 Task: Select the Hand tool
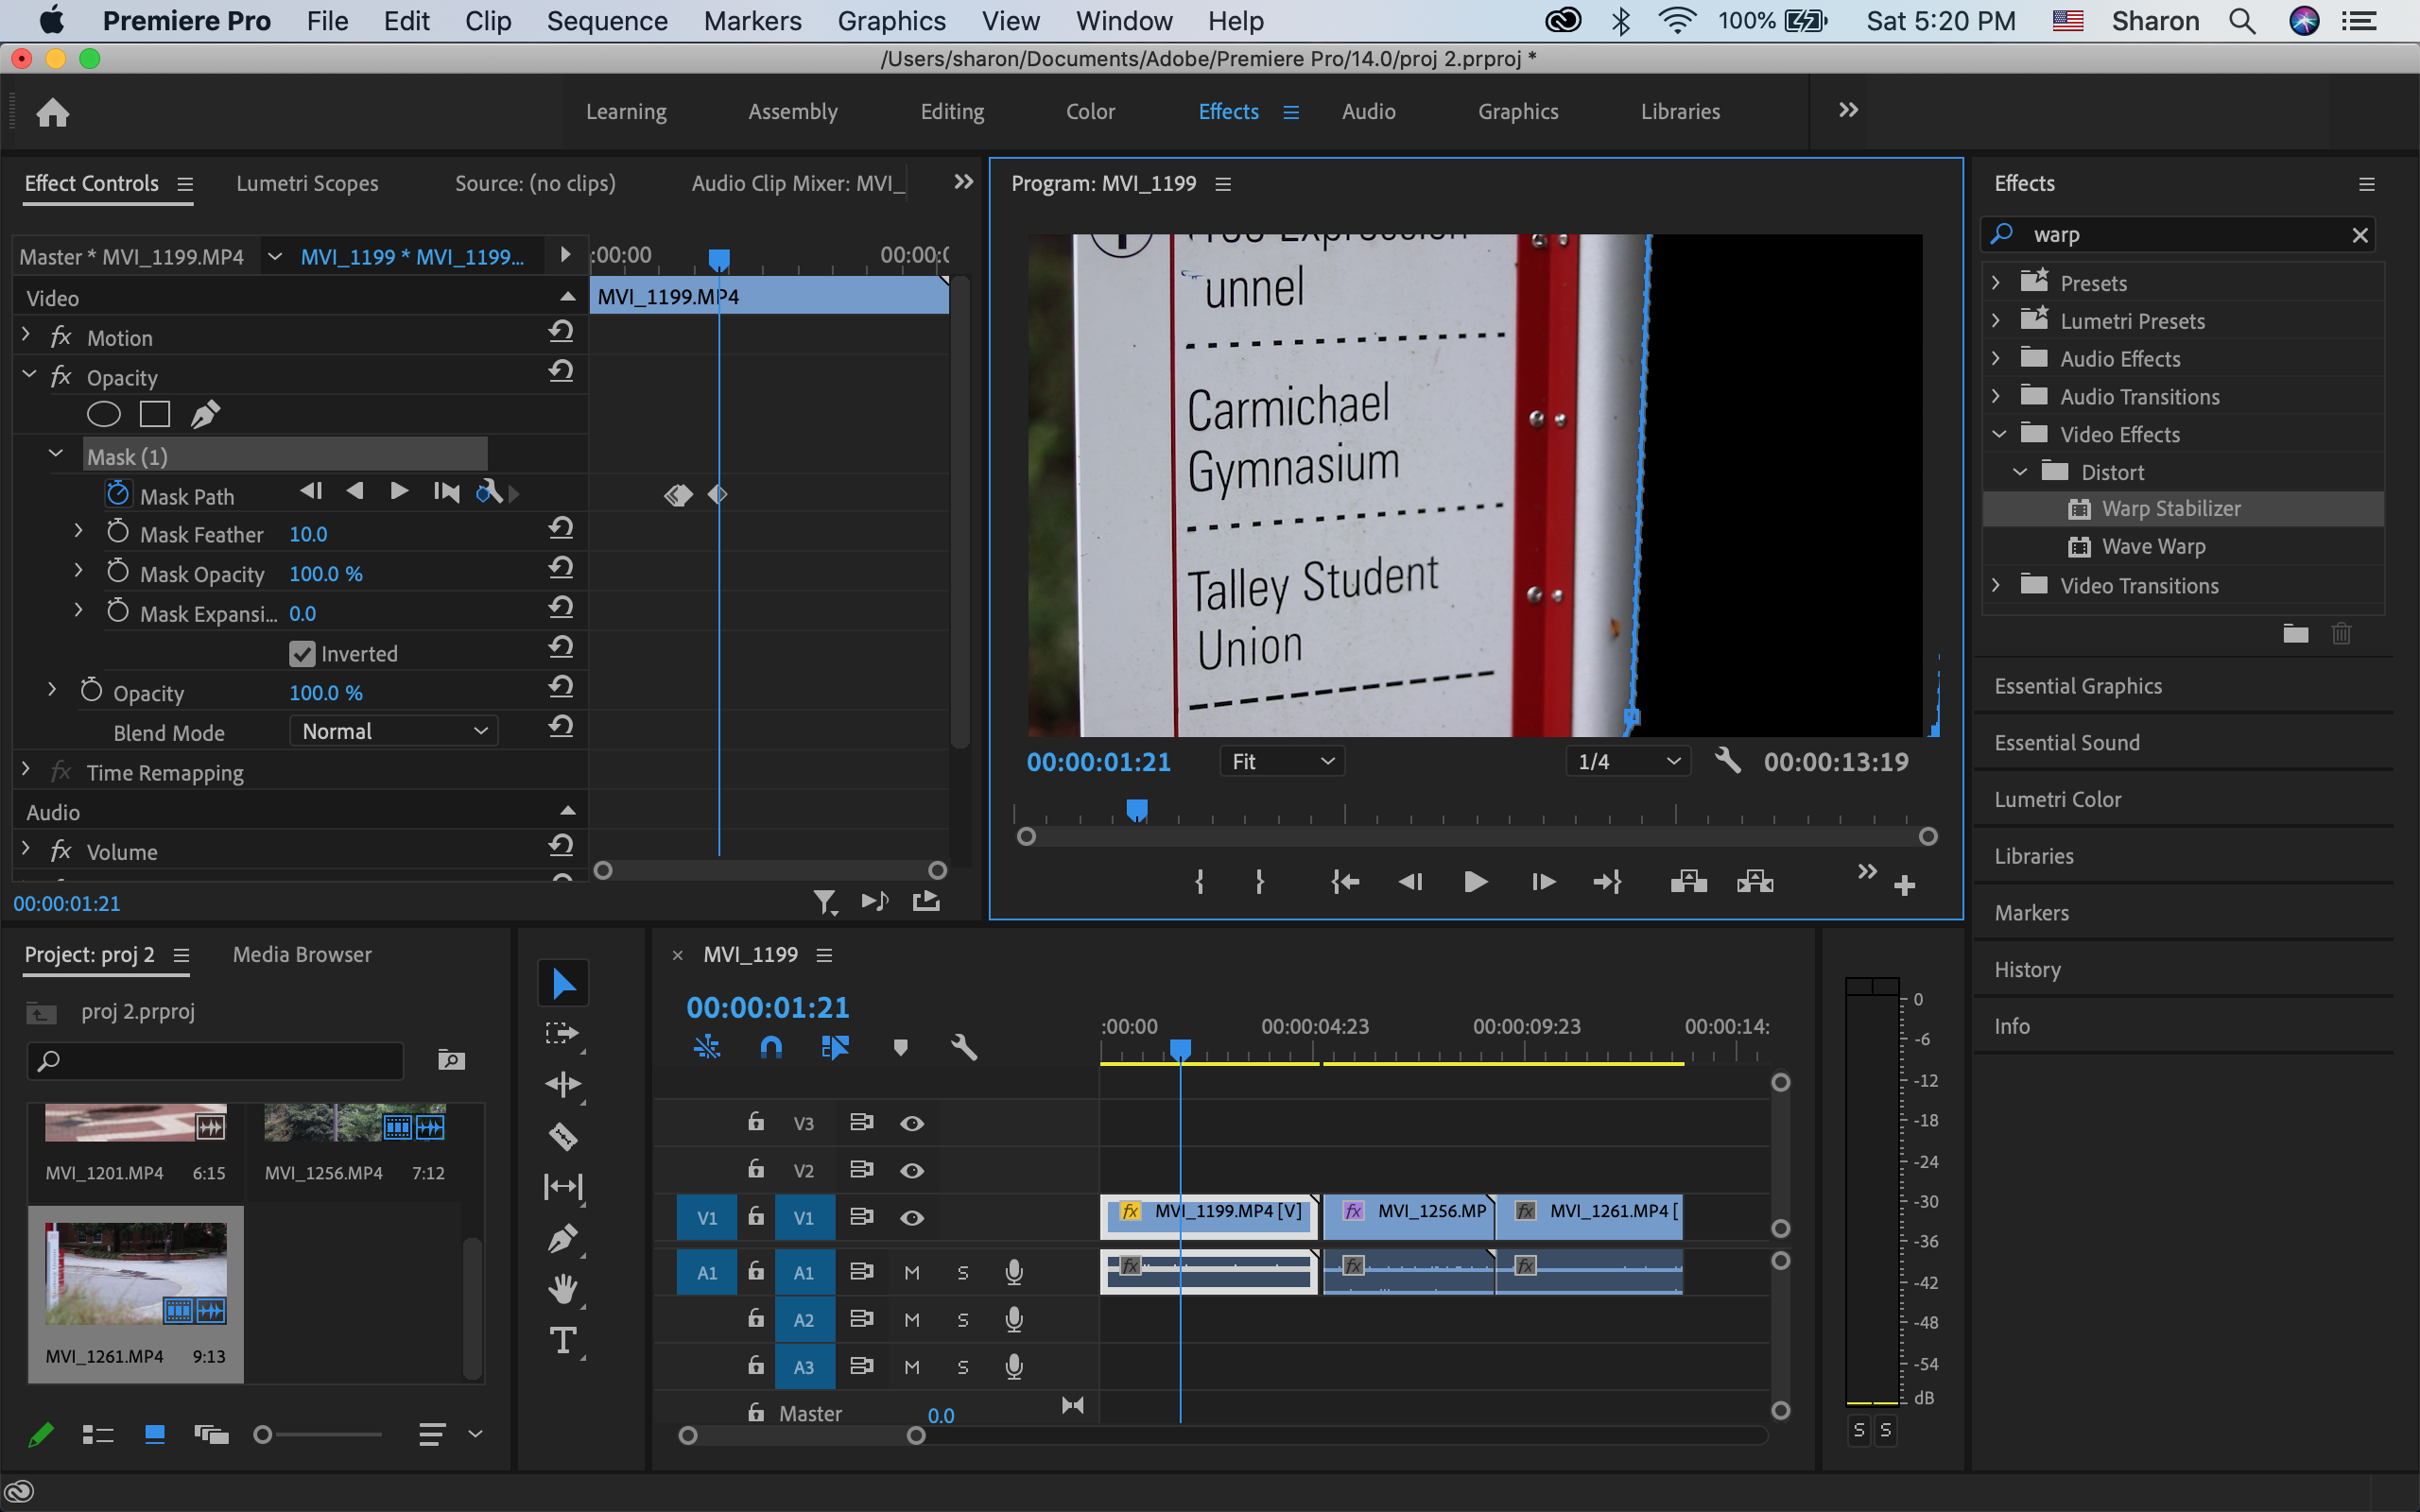(563, 1288)
